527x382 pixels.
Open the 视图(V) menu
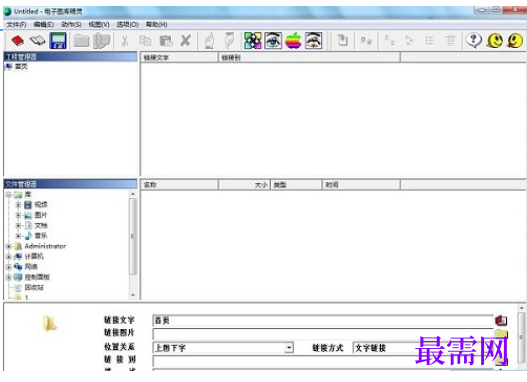(99, 25)
